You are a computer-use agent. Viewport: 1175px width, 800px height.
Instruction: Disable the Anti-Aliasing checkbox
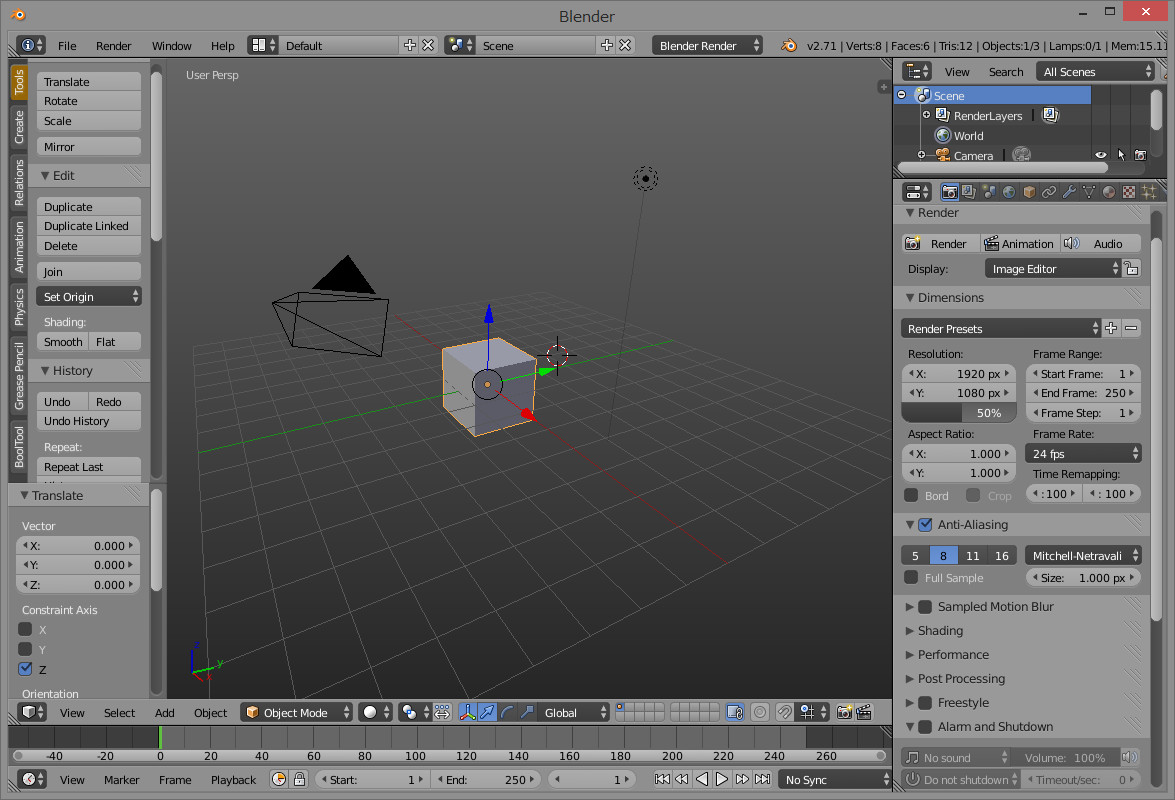[x=925, y=524]
